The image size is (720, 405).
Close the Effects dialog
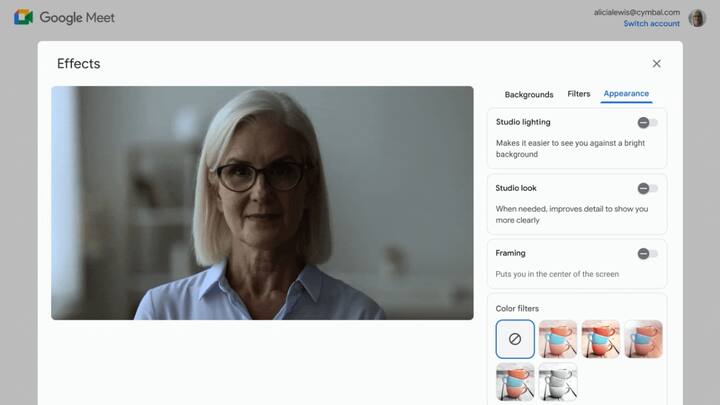tap(656, 64)
